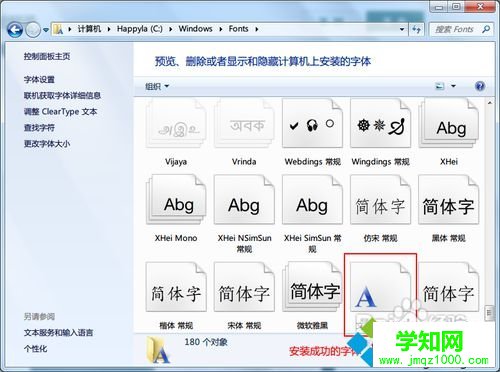Open 查找字符 sidebar link
The width and height of the screenshot is (500, 372).
click(39, 128)
